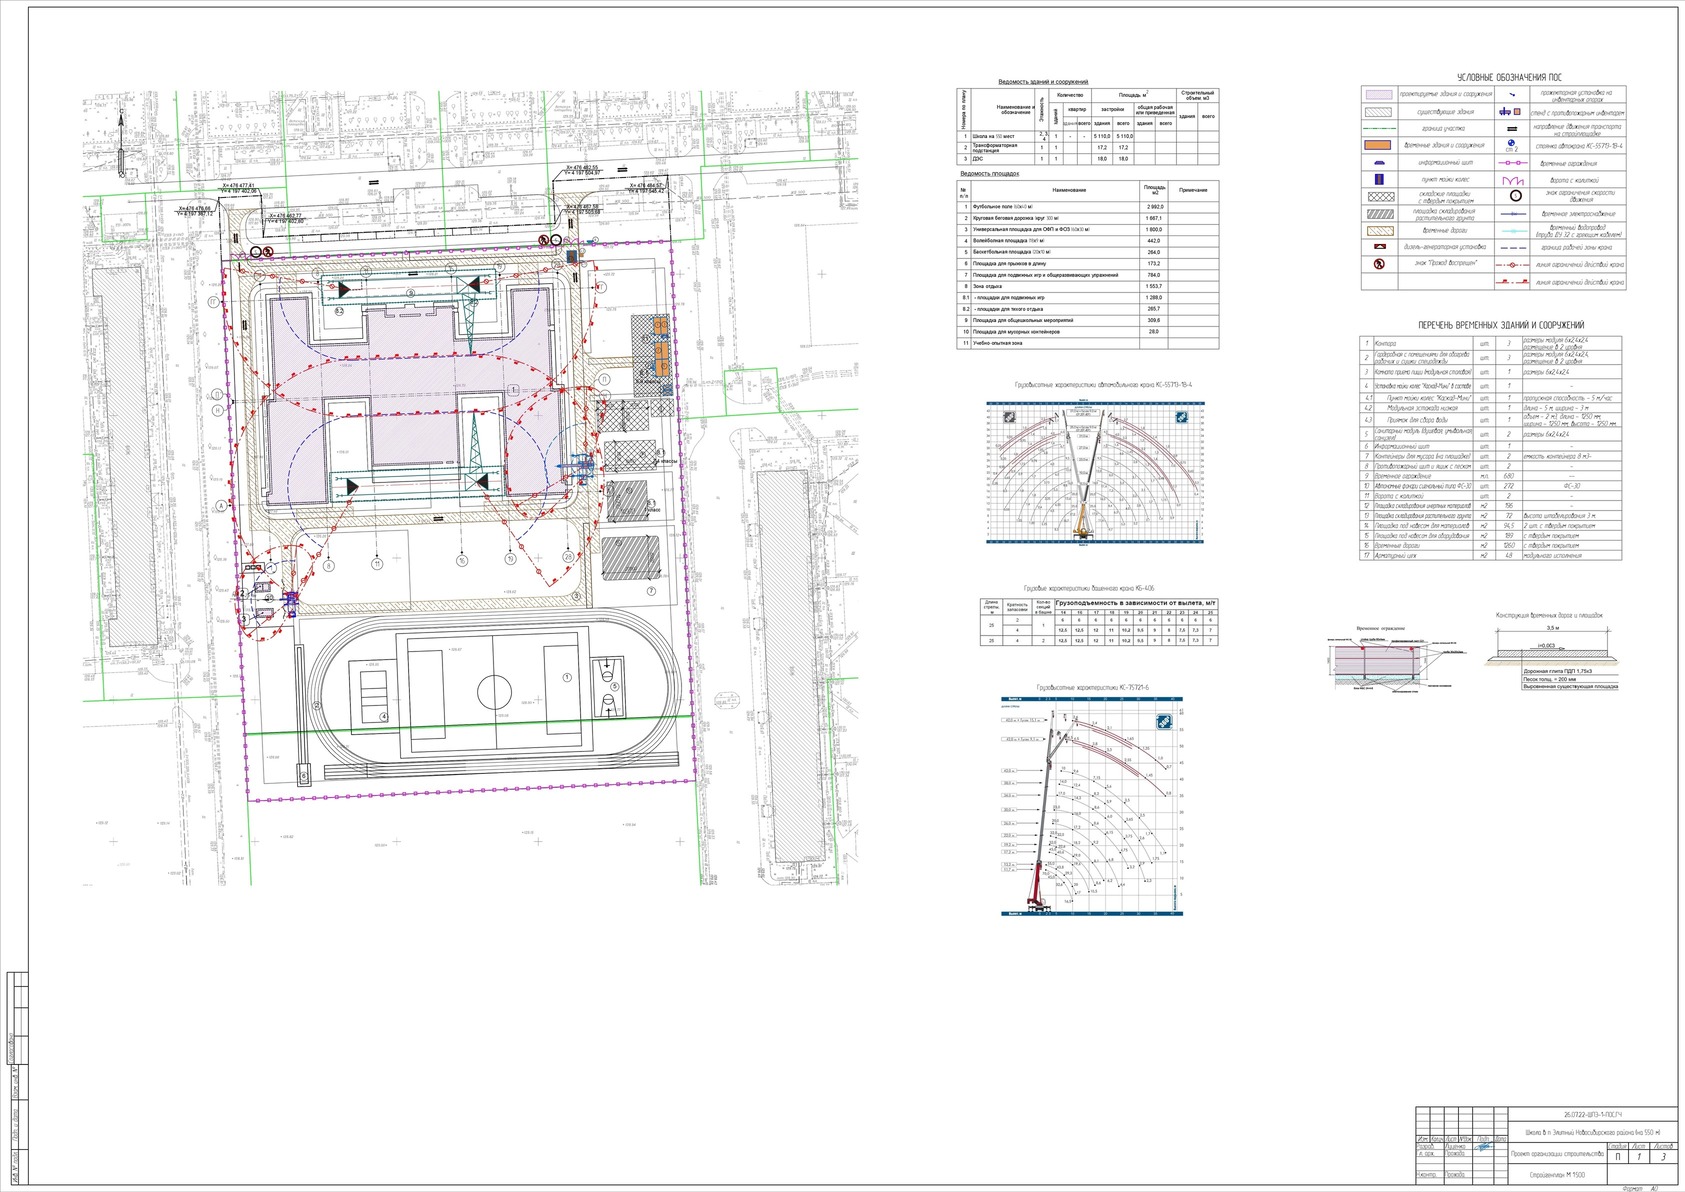The width and height of the screenshot is (1685, 1192).
Task: Select the 'Площадка для мусорных контейнеров' row
Action: (1088, 331)
